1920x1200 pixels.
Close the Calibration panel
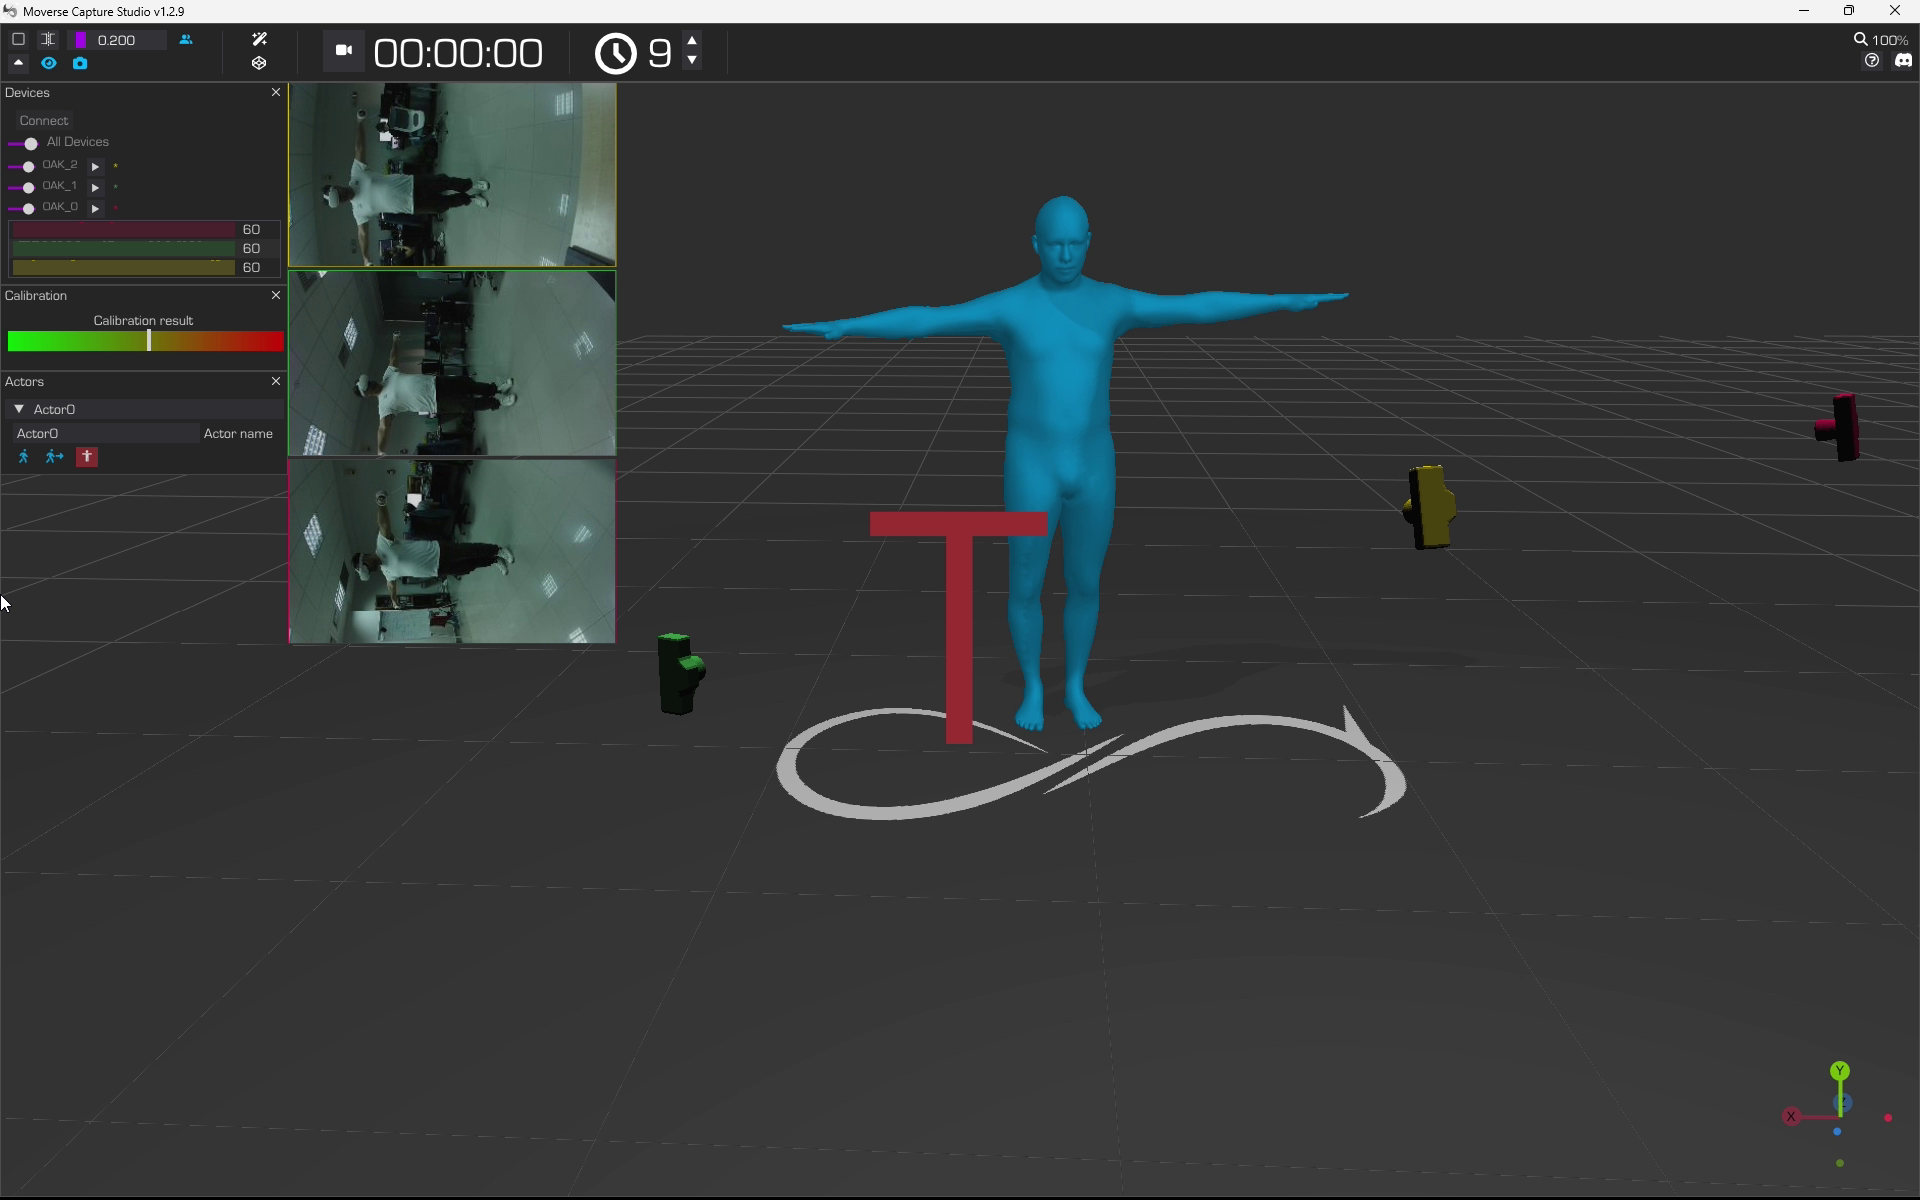point(276,295)
